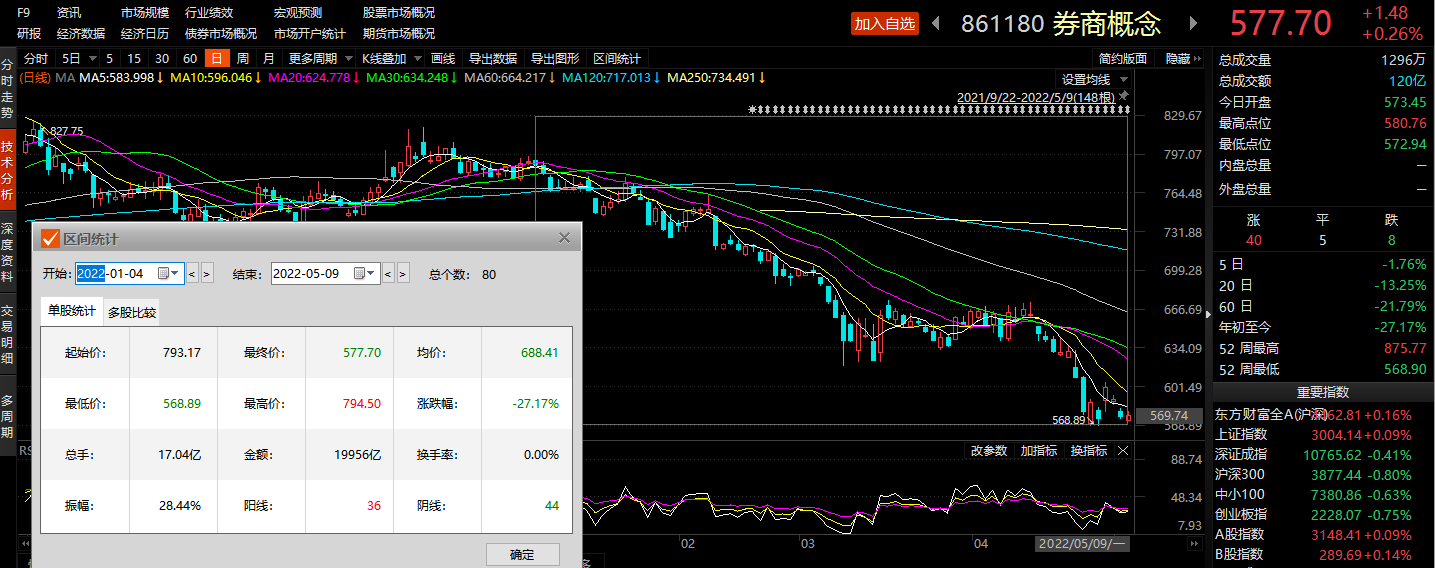This screenshot has width=1435, height=568.
Task: Close the 区间统计 dialog
Action: point(564,238)
